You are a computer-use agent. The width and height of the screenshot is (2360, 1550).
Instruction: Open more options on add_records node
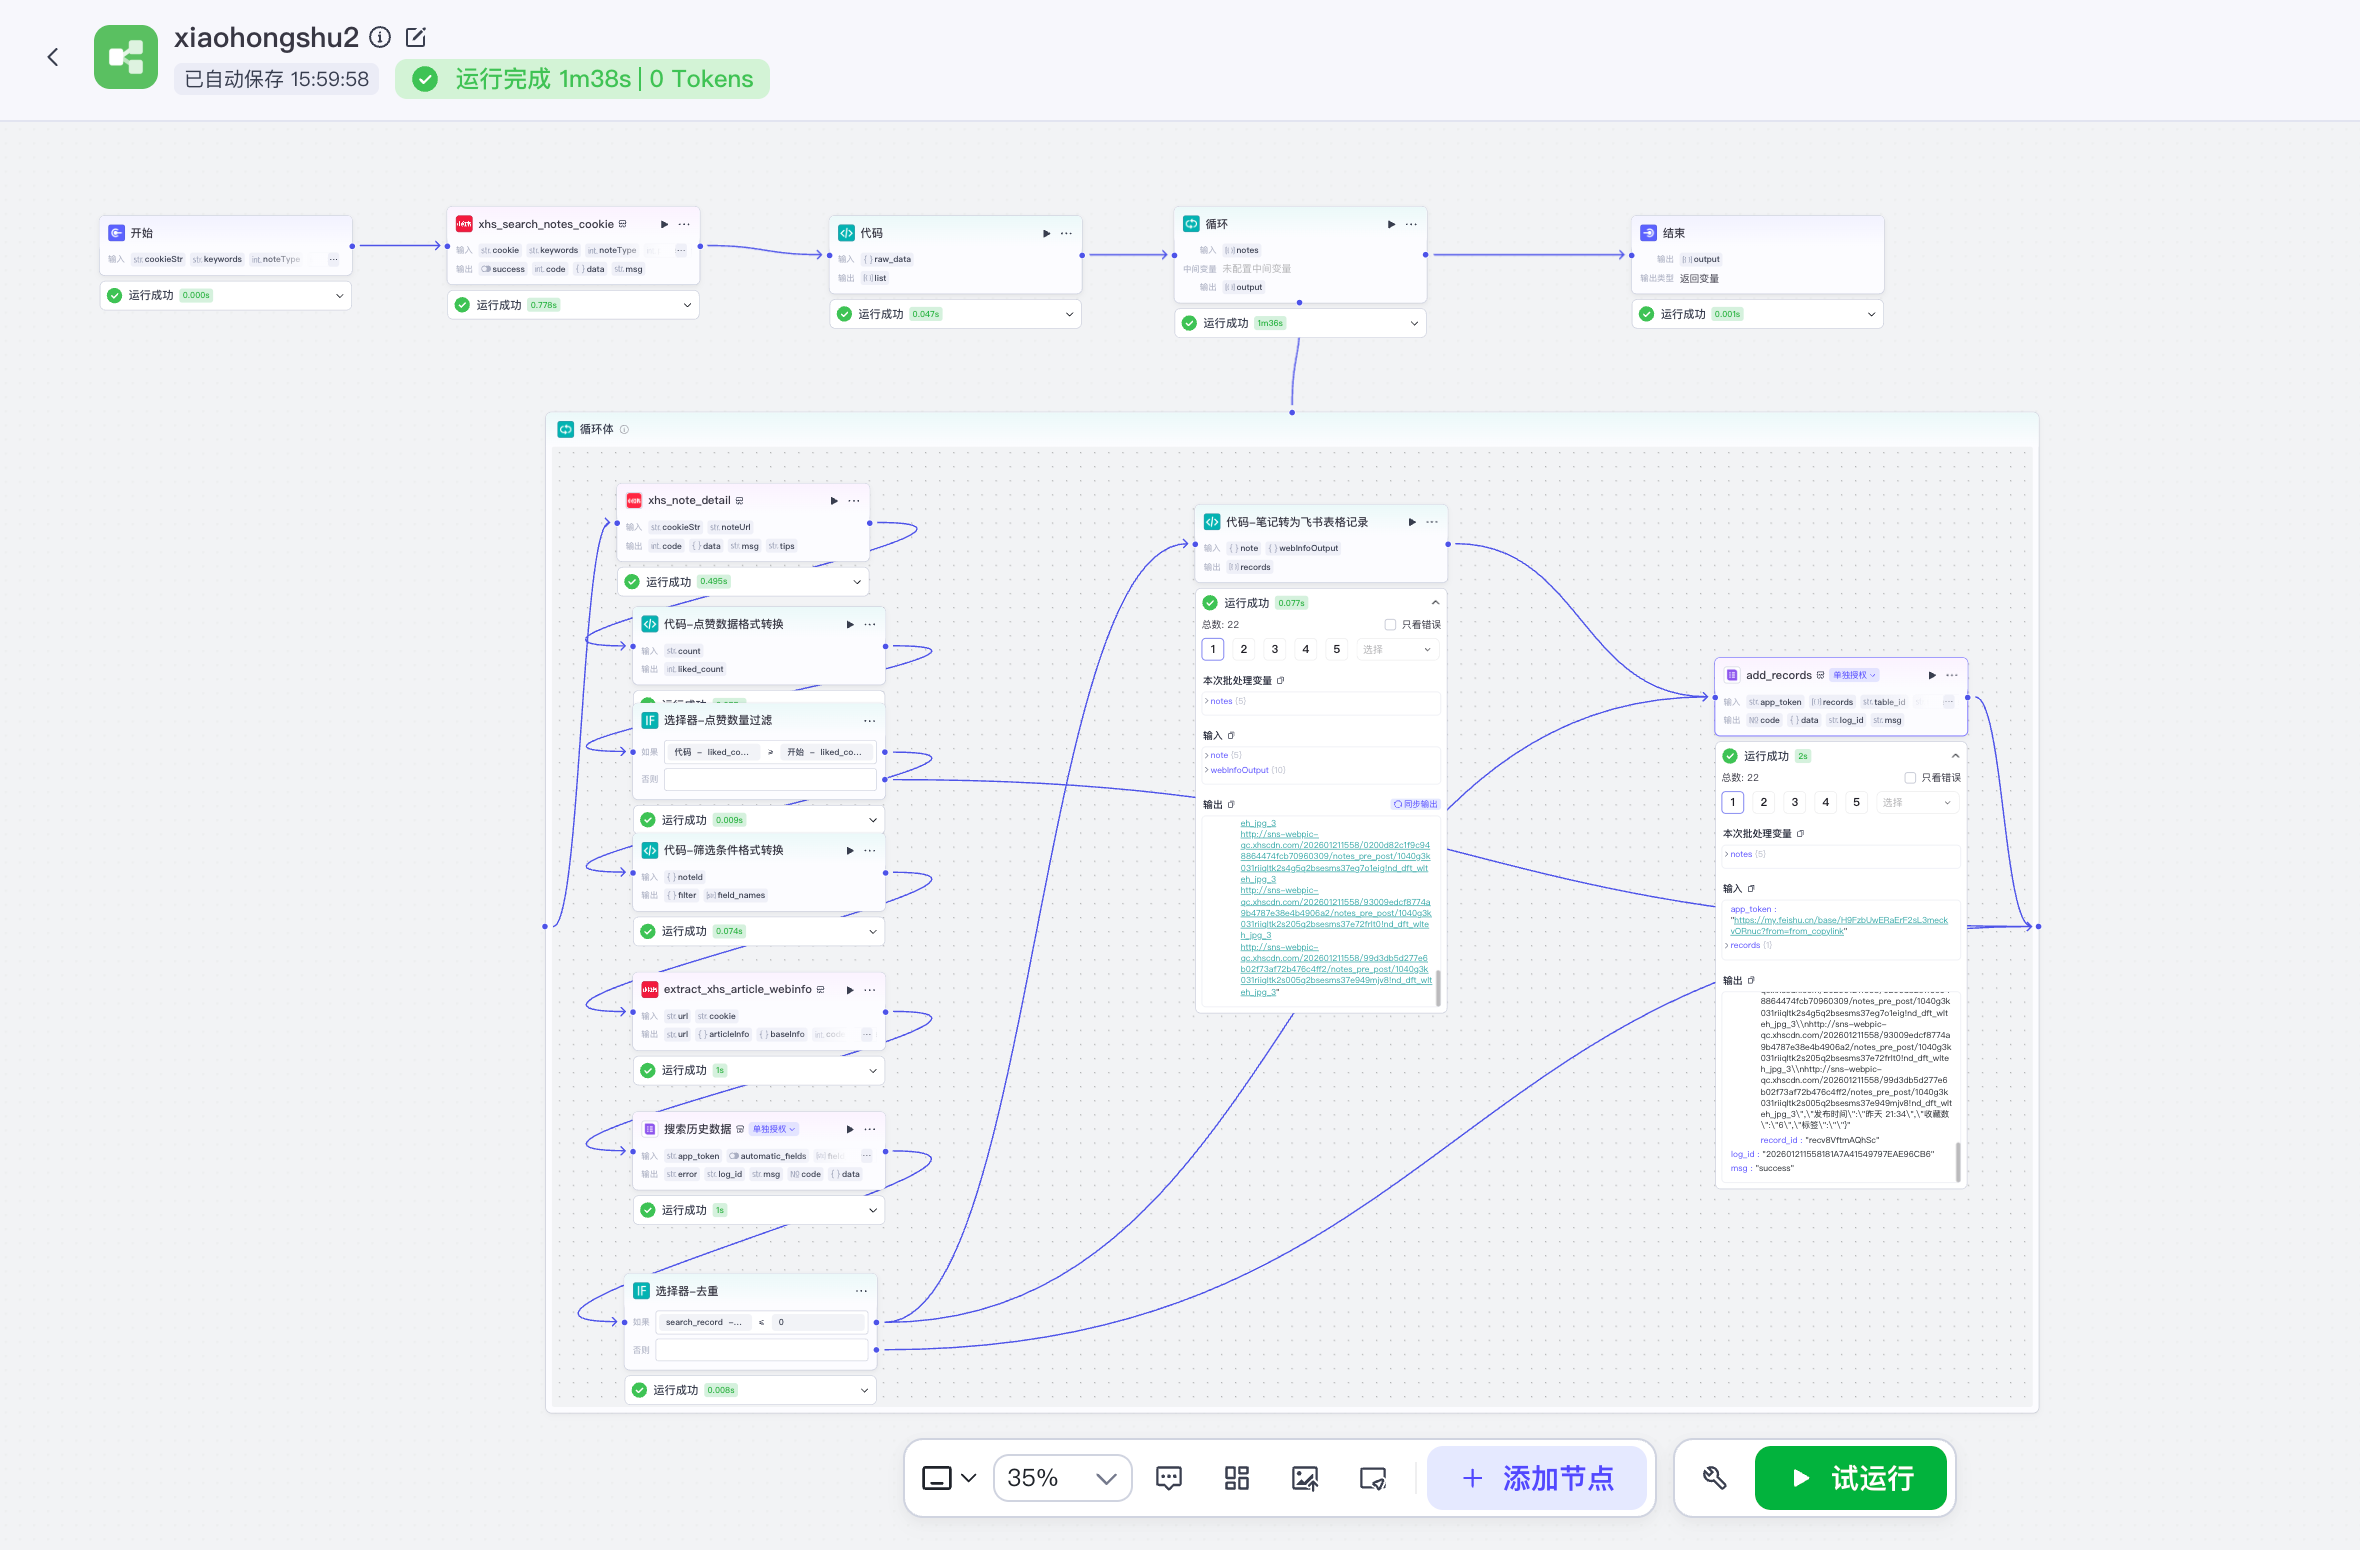click(x=1952, y=675)
